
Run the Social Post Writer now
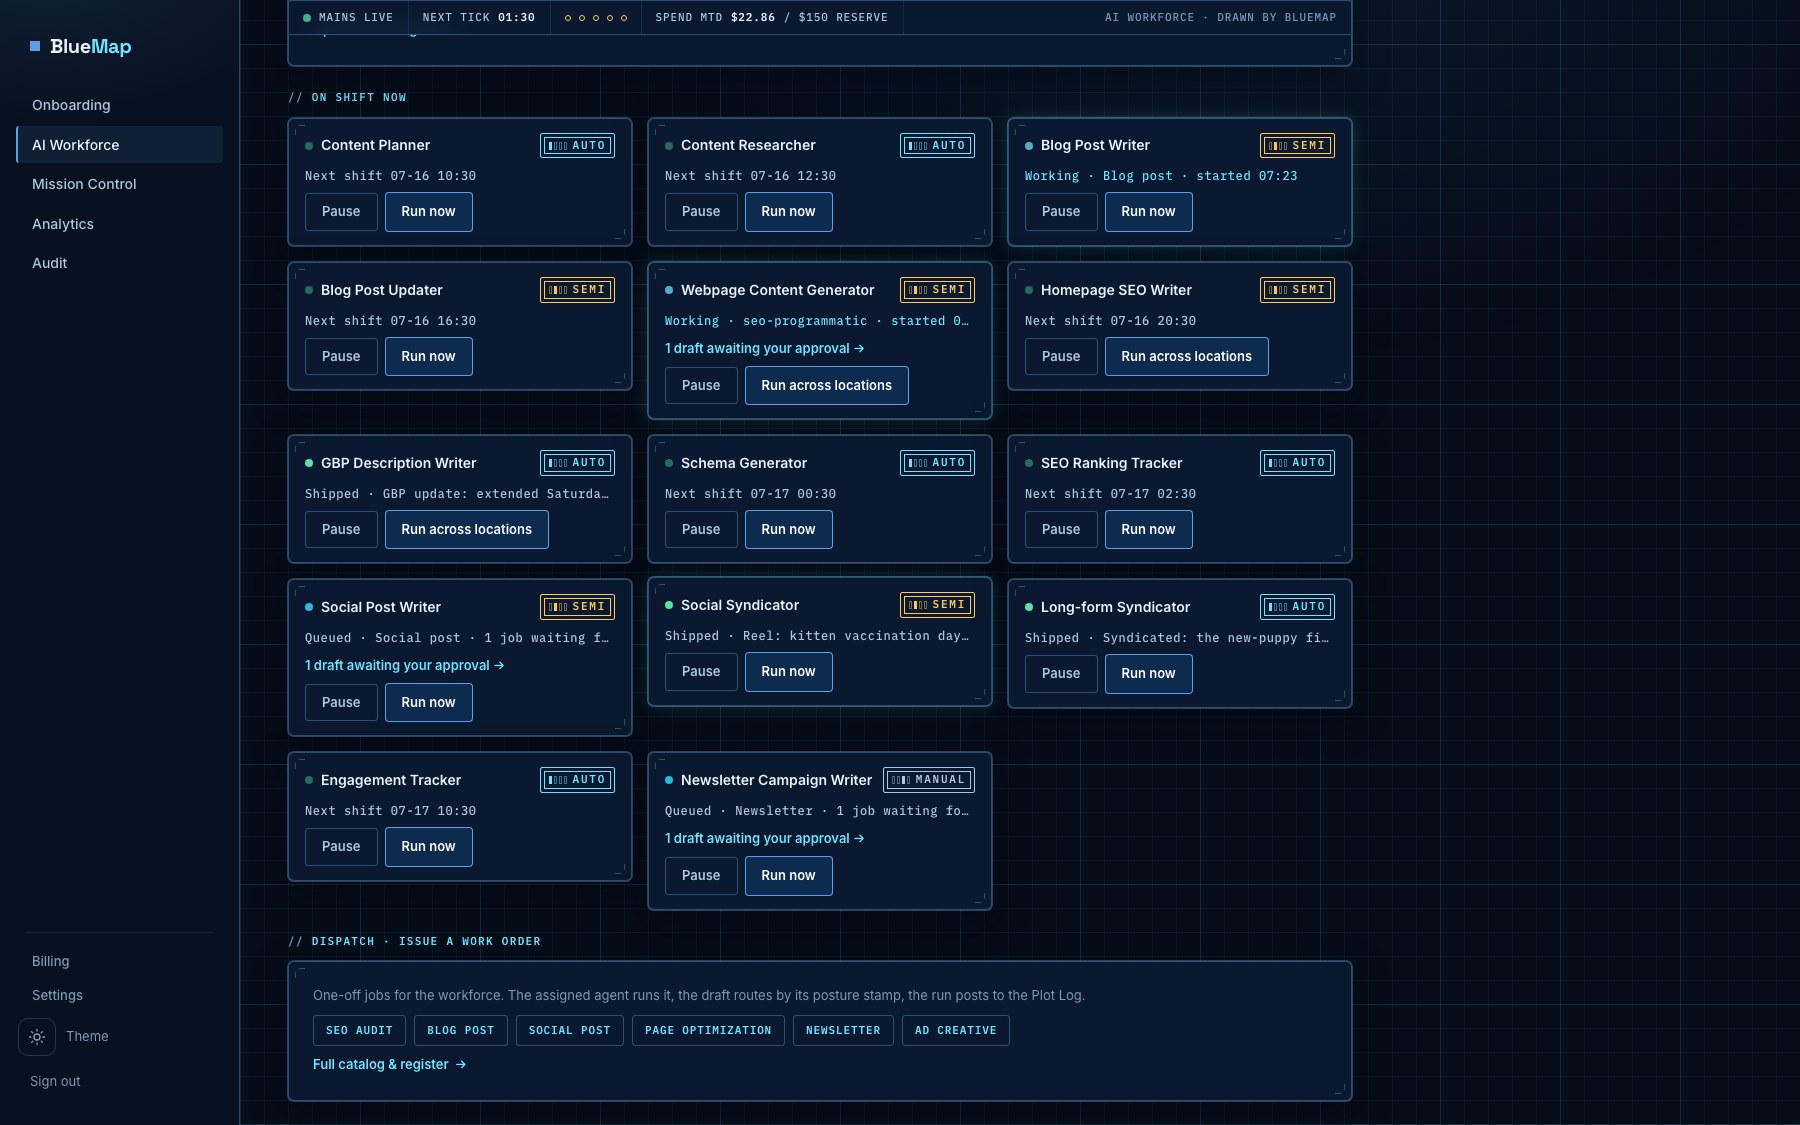[x=428, y=703]
